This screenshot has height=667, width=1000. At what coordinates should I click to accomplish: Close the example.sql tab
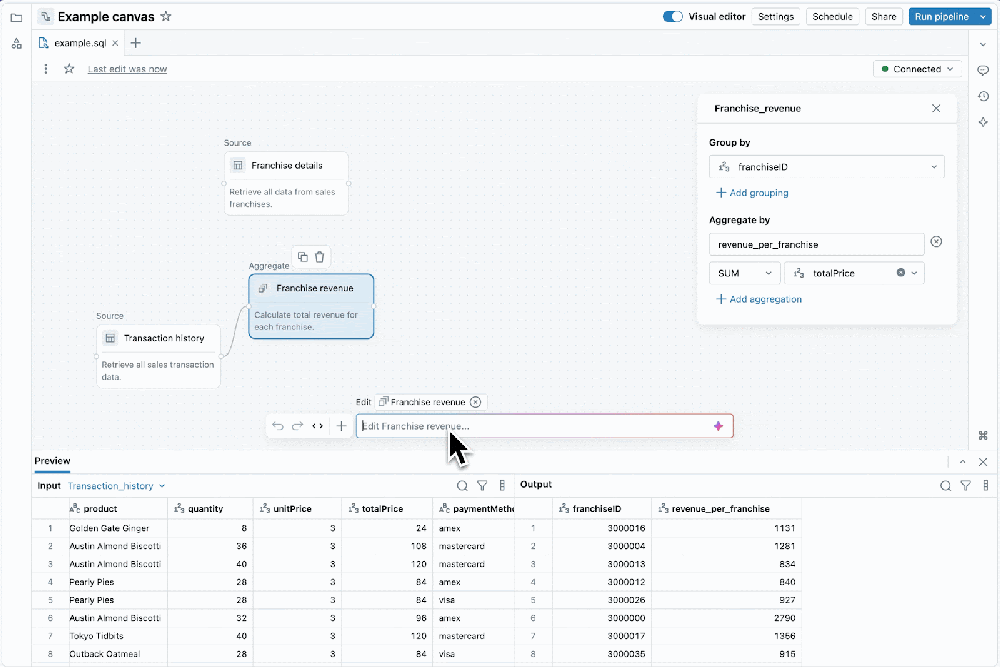pyautogui.click(x=115, y=43)
